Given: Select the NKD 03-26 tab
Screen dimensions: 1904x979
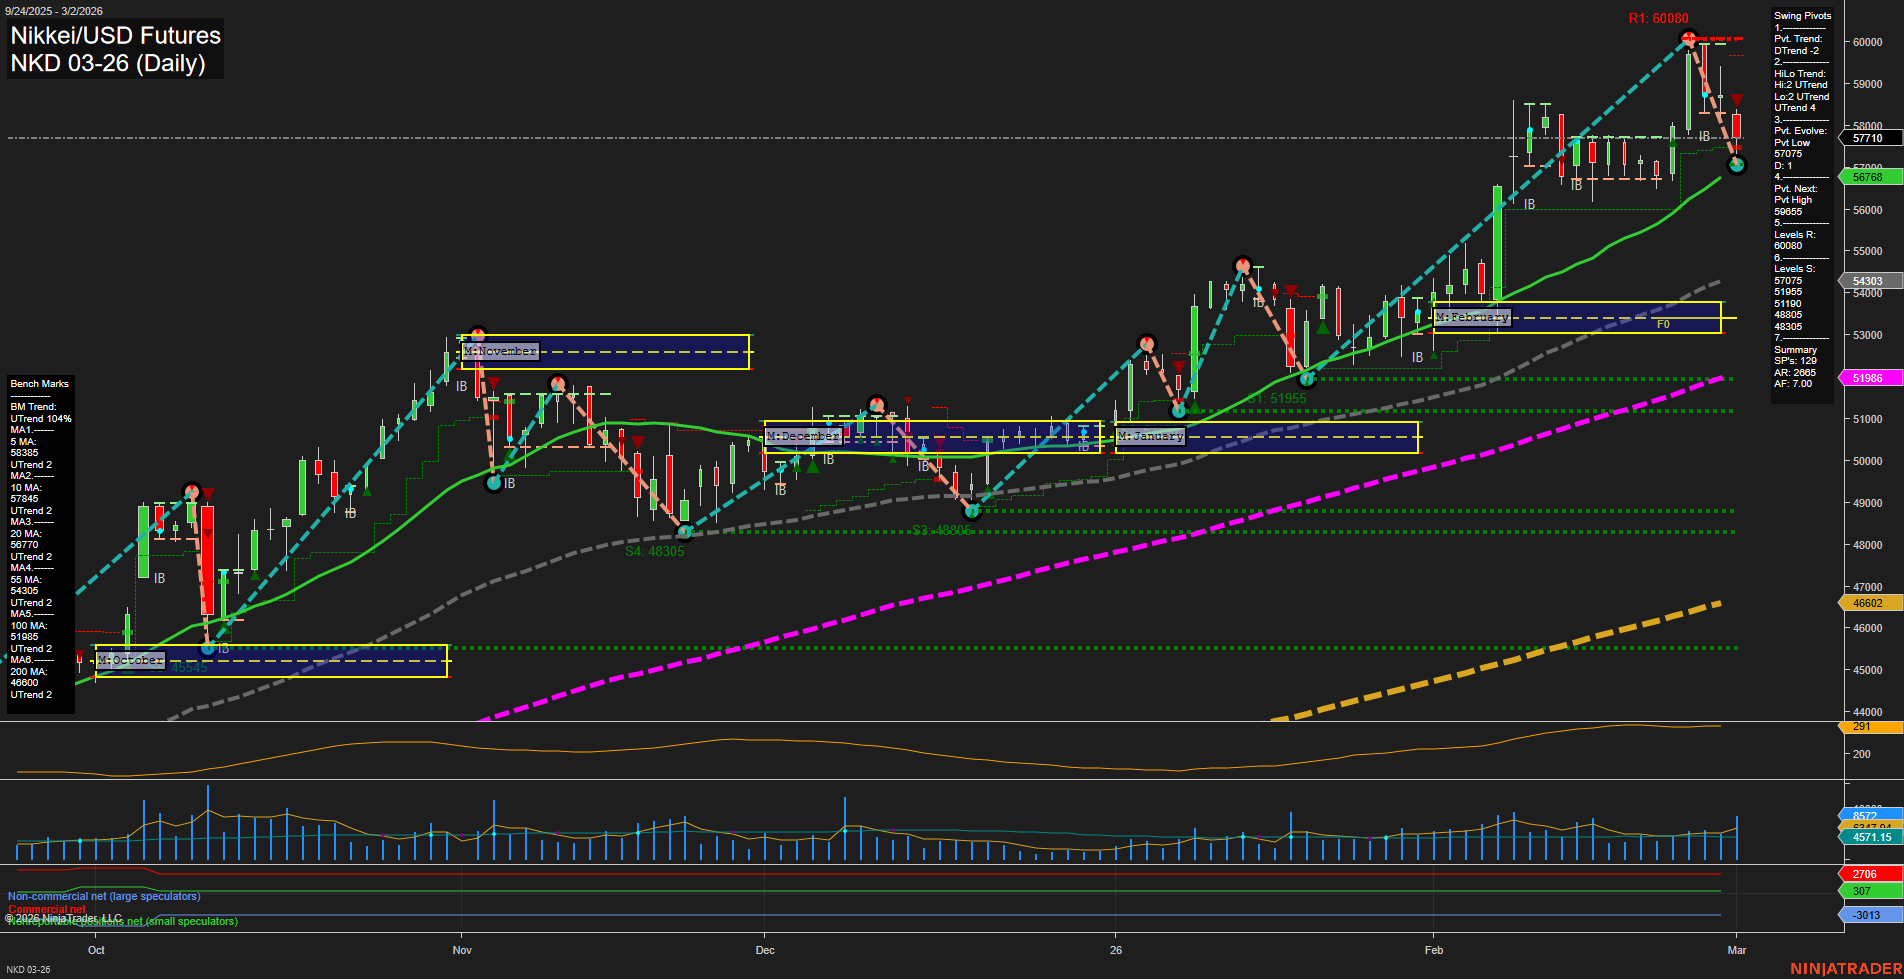Looking at the screenshot, I should point(30,969).
